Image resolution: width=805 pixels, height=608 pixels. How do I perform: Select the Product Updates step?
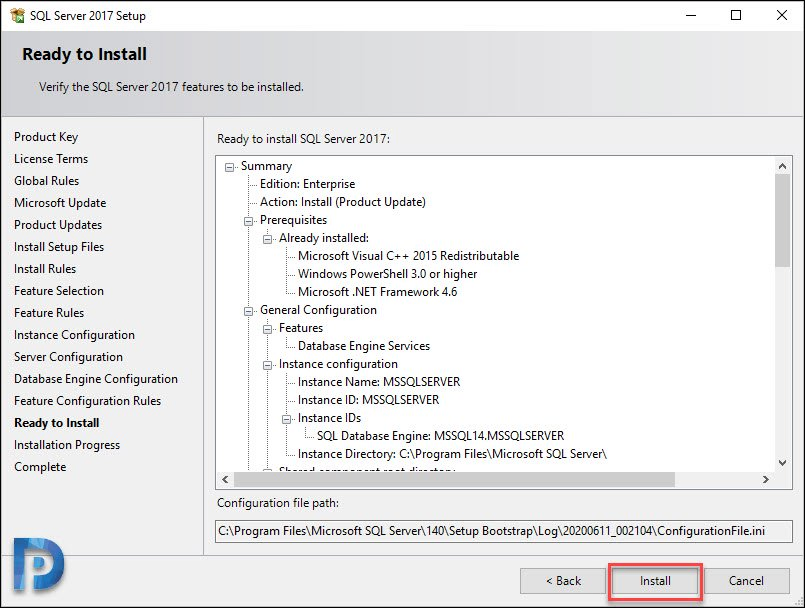click(58, 225)
